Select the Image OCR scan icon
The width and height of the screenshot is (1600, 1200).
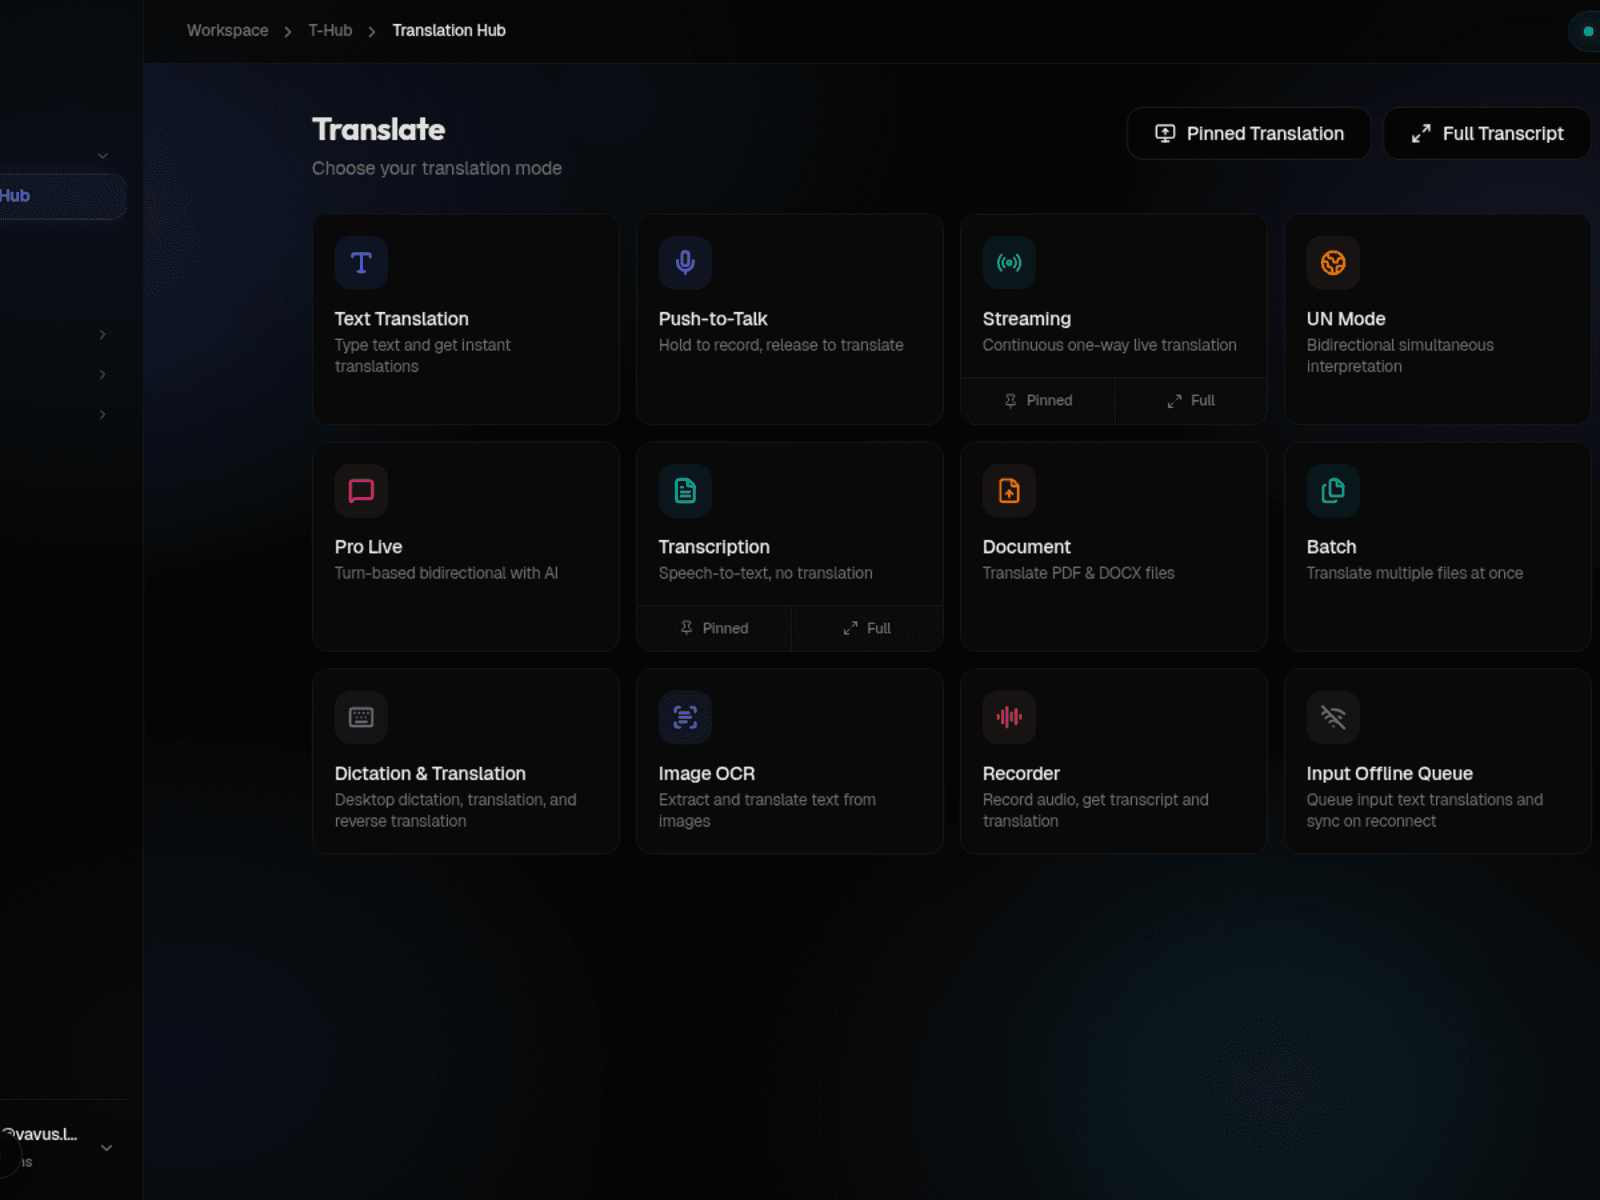point(685,717)
